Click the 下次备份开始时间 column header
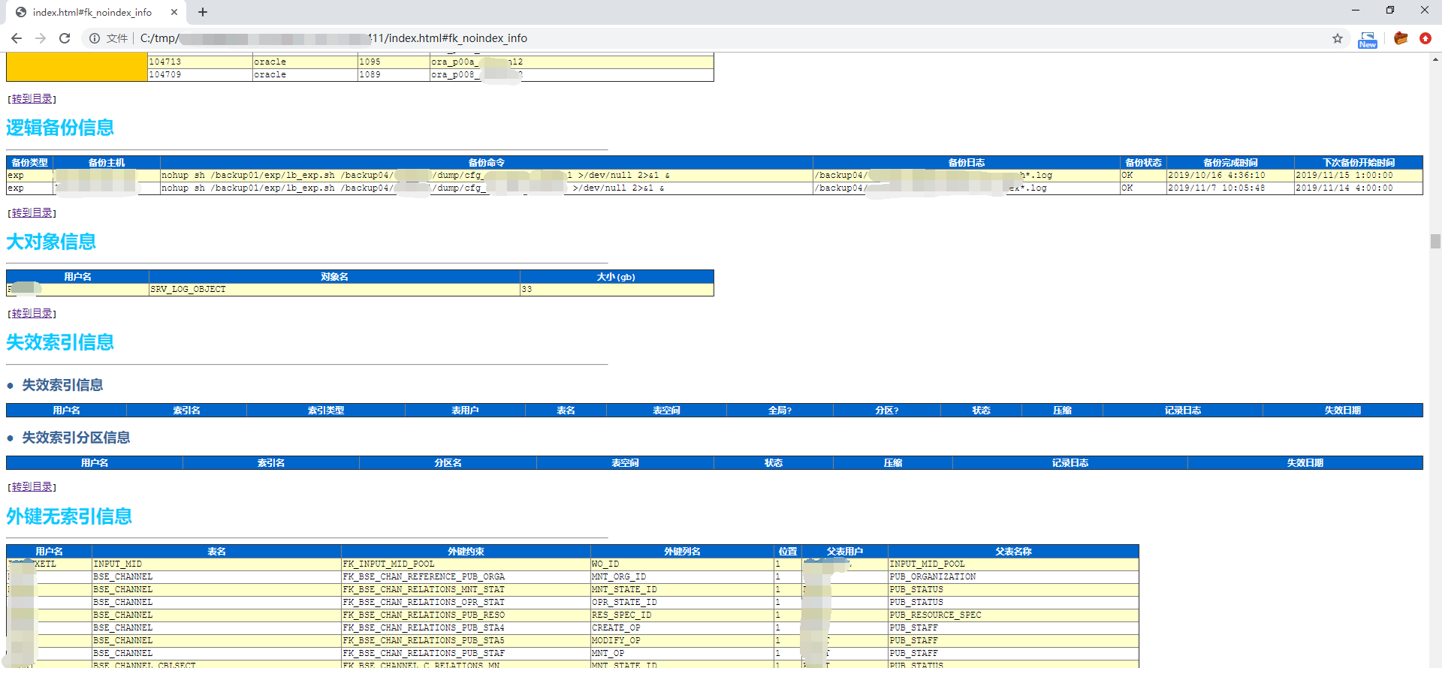This screenshot has width=1442, height=681. (x=1358, y=162)
